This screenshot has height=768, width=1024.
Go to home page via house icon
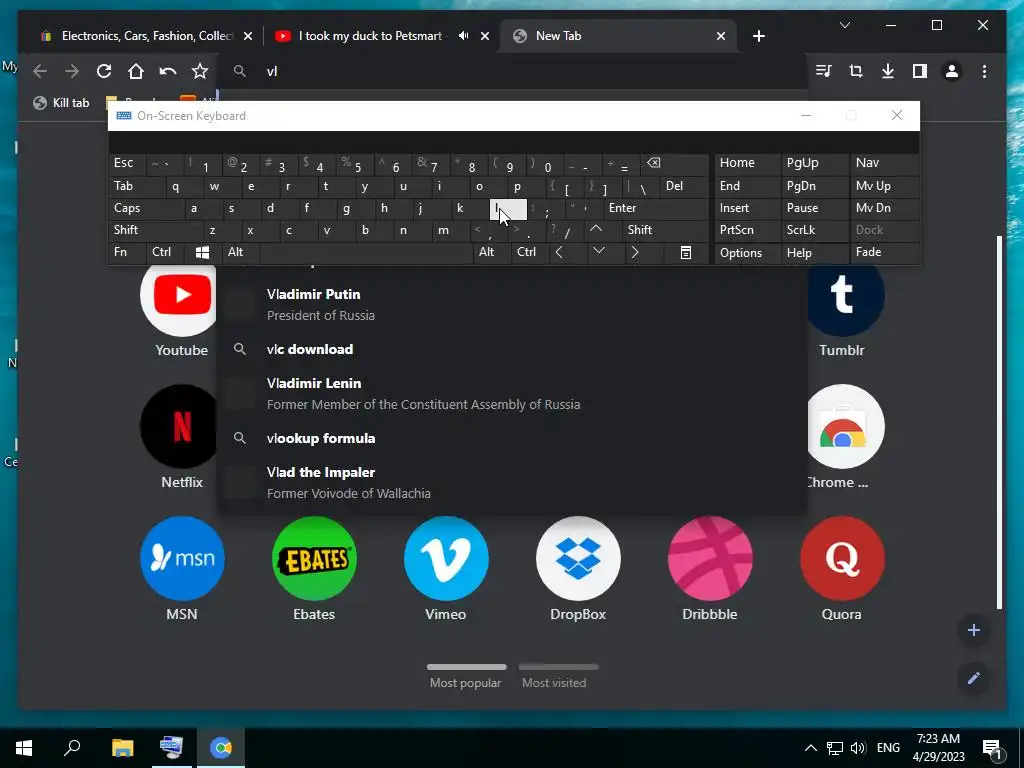(136, 71)
